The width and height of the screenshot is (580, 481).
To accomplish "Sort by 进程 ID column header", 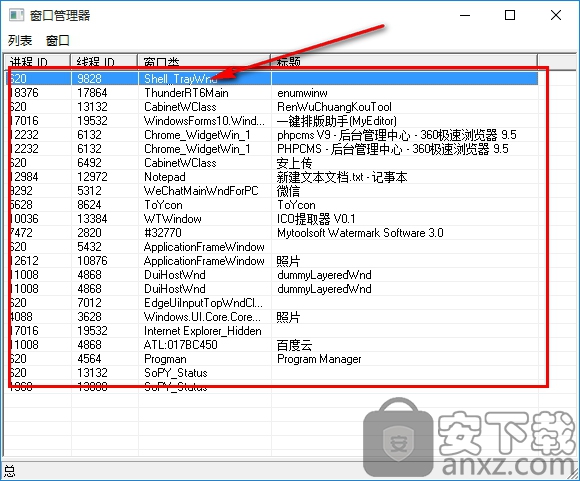I will click(x=37, y=61).
